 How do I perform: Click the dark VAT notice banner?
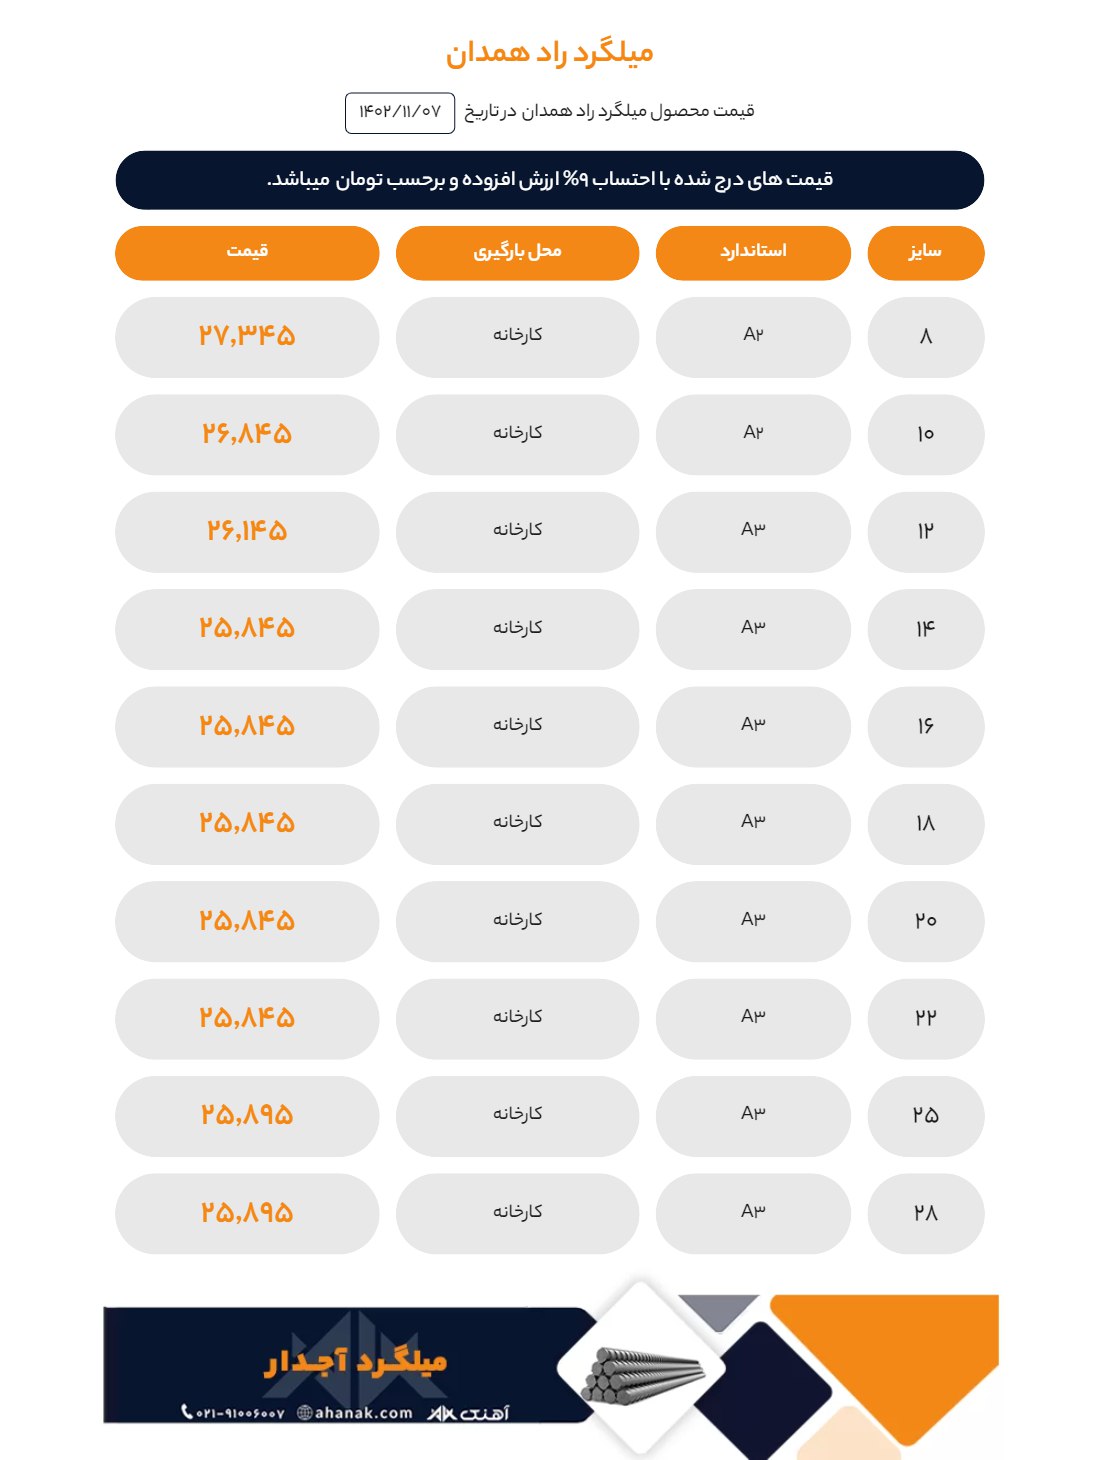tap(549, 180)
